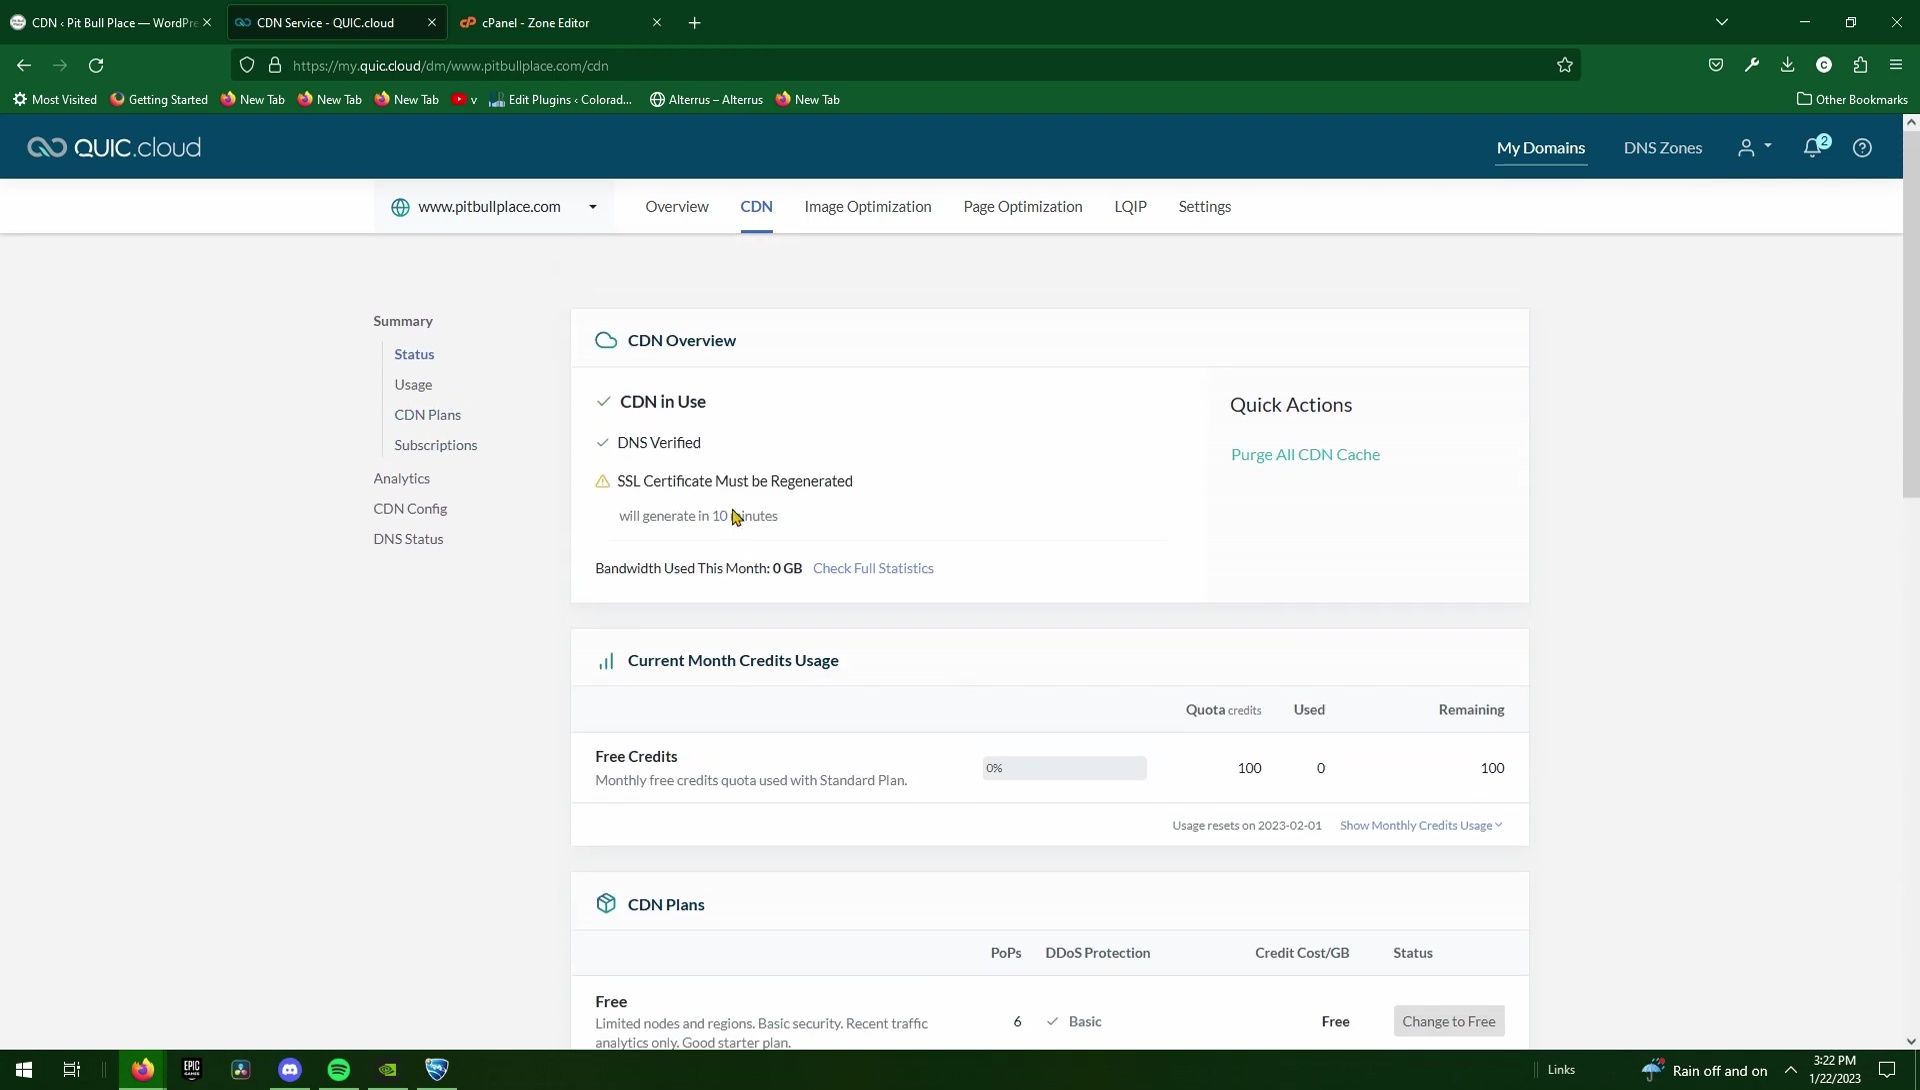Open the Windows Start menu
1920x1090 pixels.
click(x=24, y=1070)
